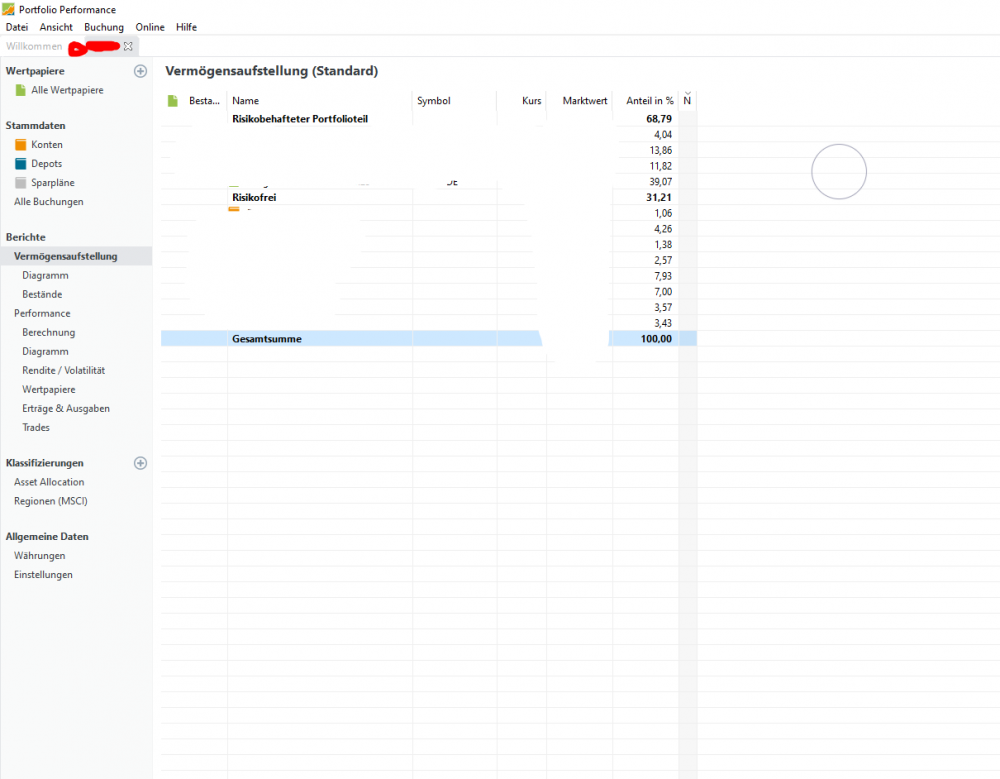The width and height of the screenshot is (1000, 779).
Task: Open Konten in sidebar
Action: click(x=47, y=145)
